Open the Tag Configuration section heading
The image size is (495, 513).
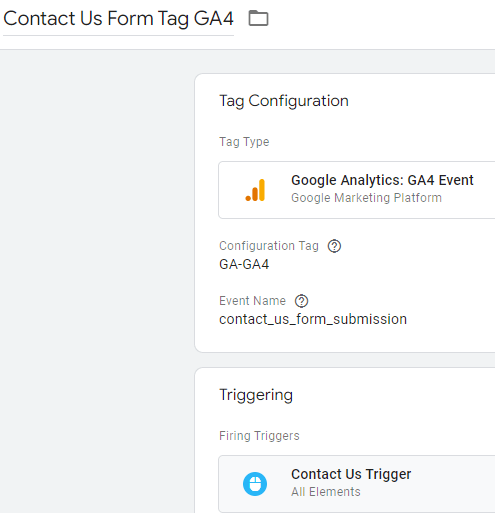pos(284,101)
